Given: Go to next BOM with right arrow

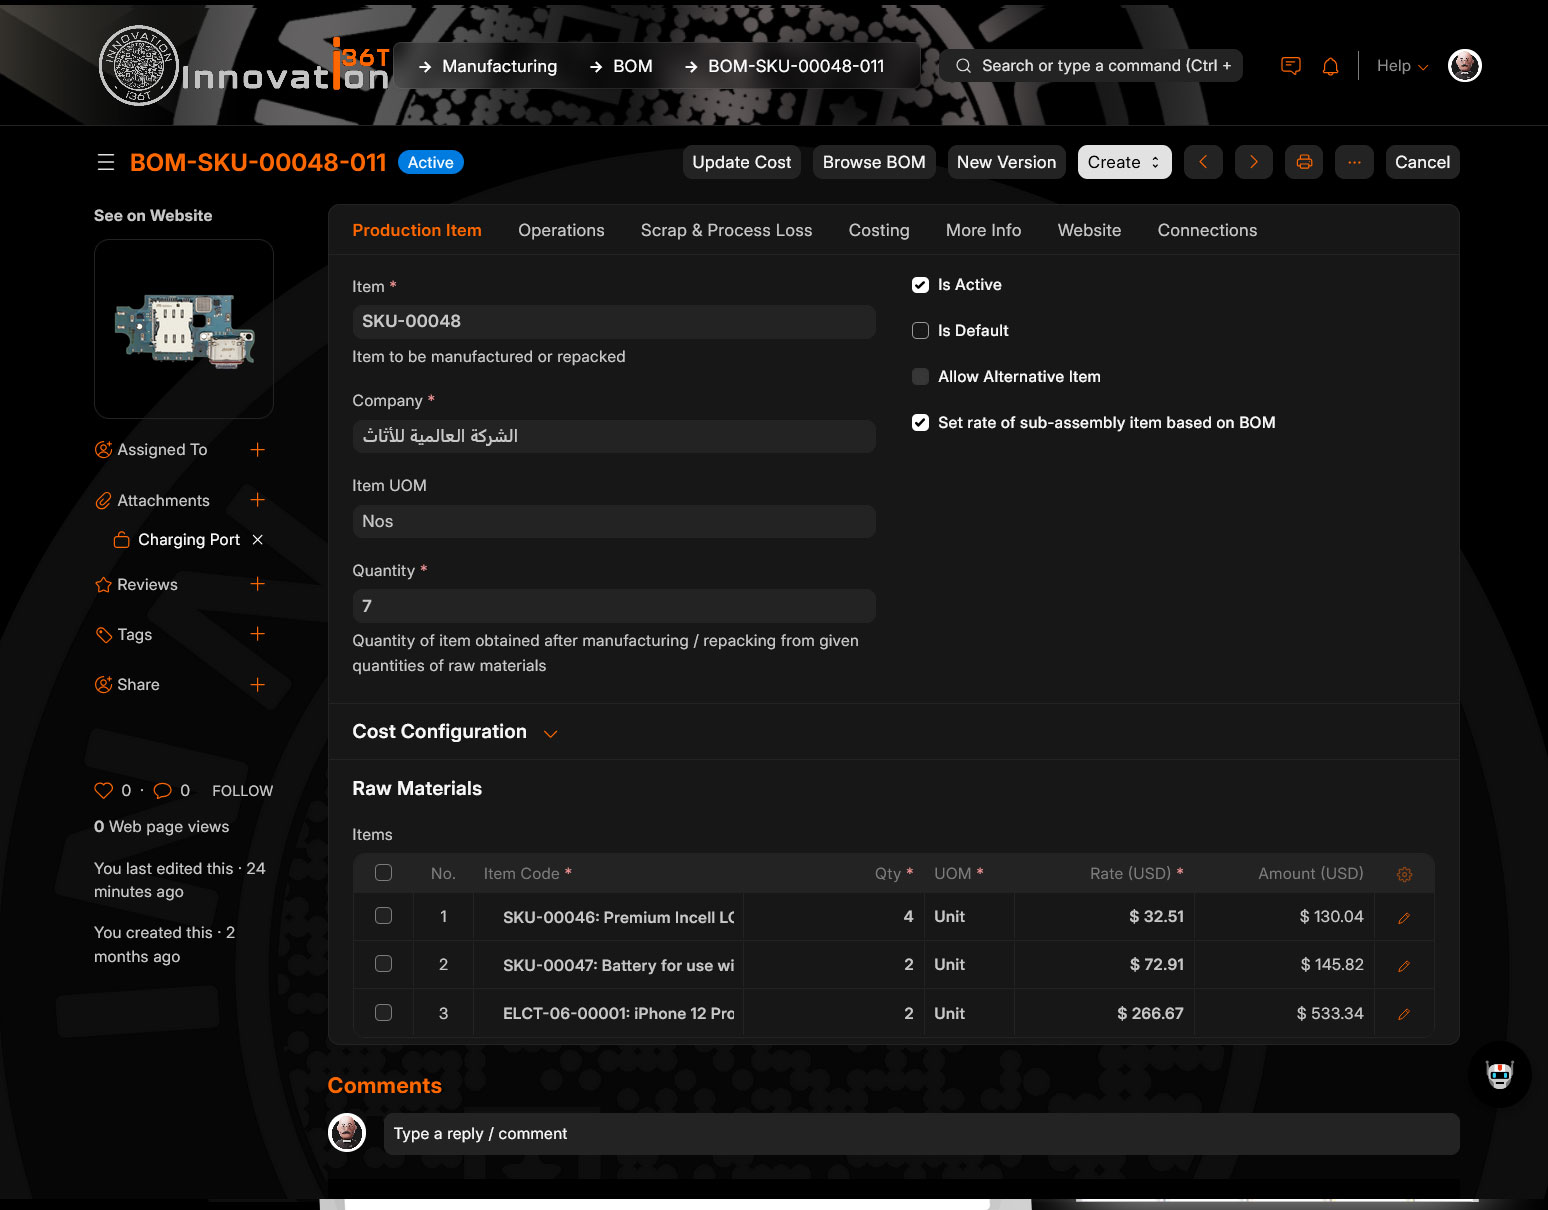Looking at the screenshot, I should (x=1253, y=162).
